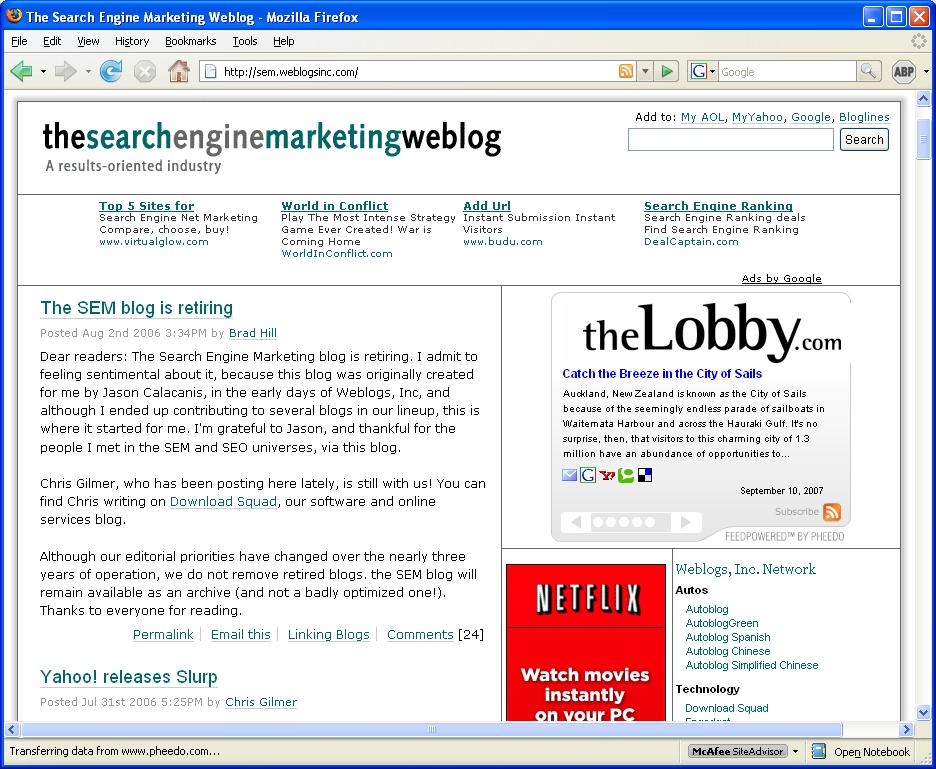Go to previous story in theLobby widget

tap(576, 522)
